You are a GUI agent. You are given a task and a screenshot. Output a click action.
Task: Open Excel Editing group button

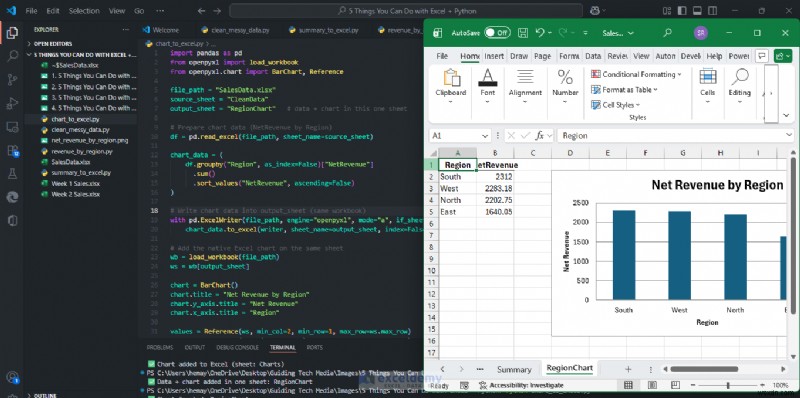click(x=739, y=85)
